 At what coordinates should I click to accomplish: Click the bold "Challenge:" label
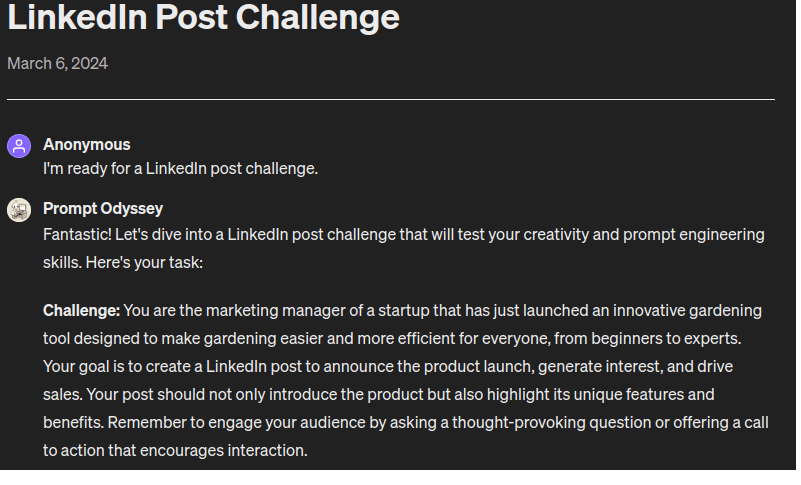(x=81, y=310)
